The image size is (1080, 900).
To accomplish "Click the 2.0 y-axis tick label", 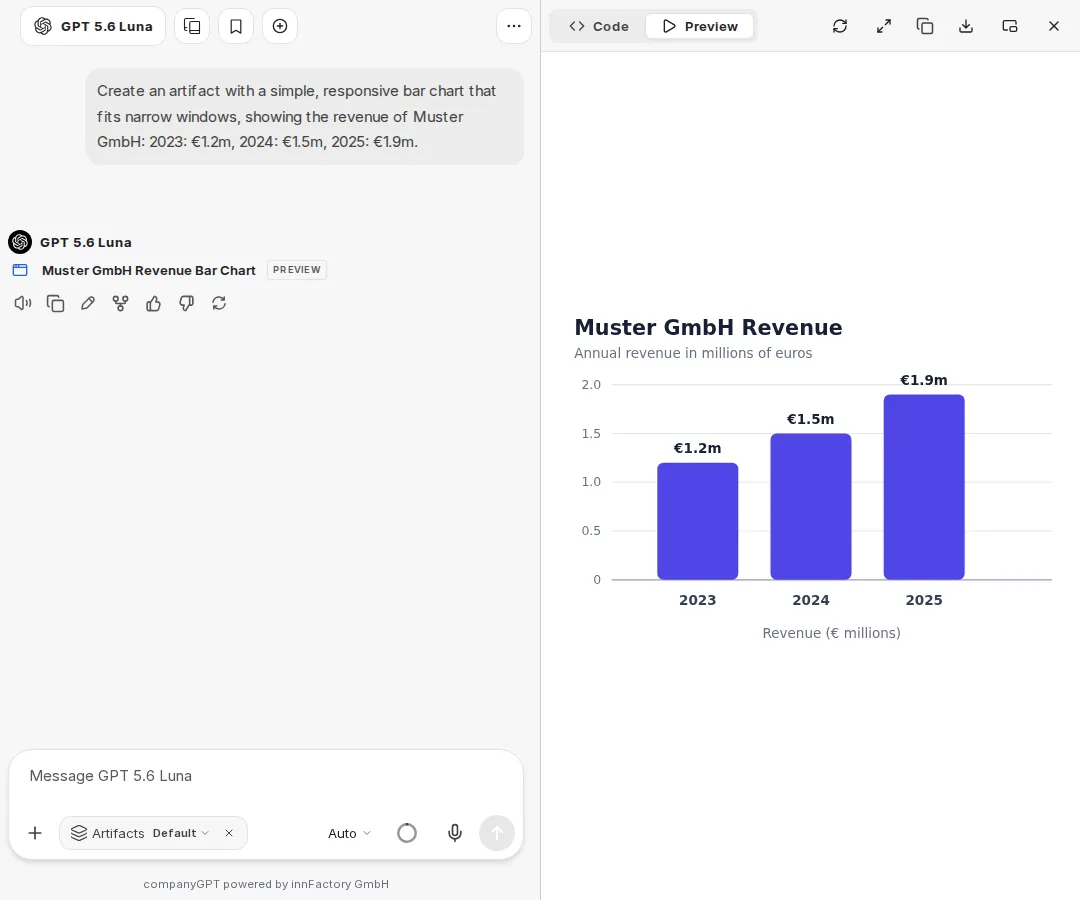I will [591, 384].
